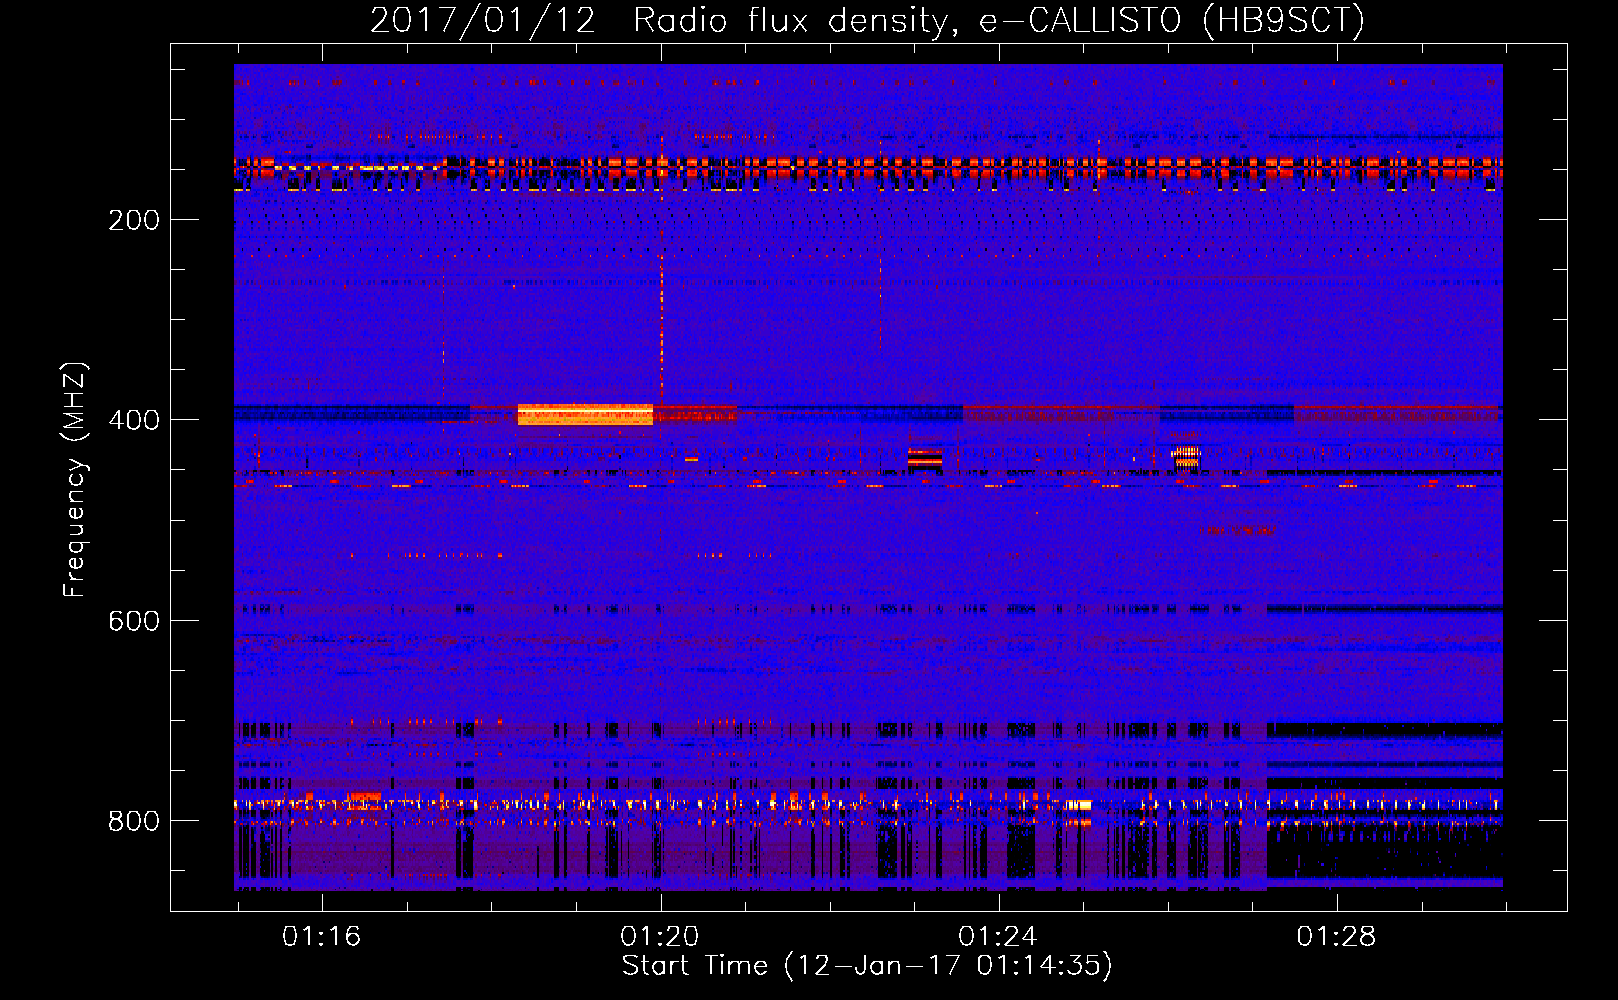Click the 800 frequency tick label
This screenshot has width=1618, height=1000.
(x=134, y=821)
